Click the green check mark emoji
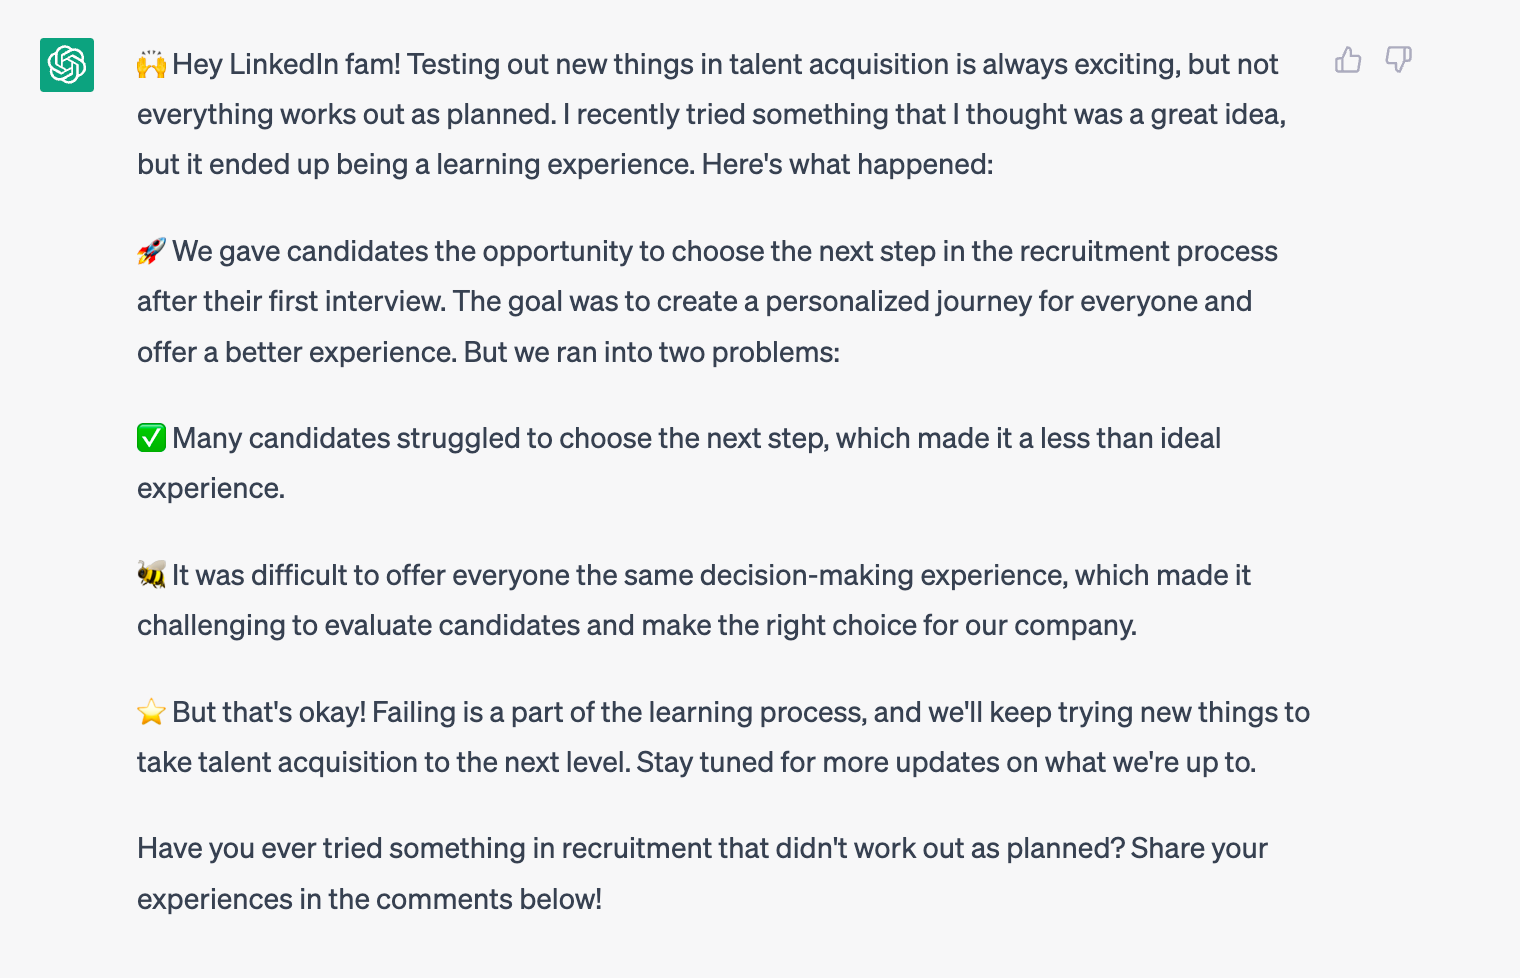 pos(151,438)
